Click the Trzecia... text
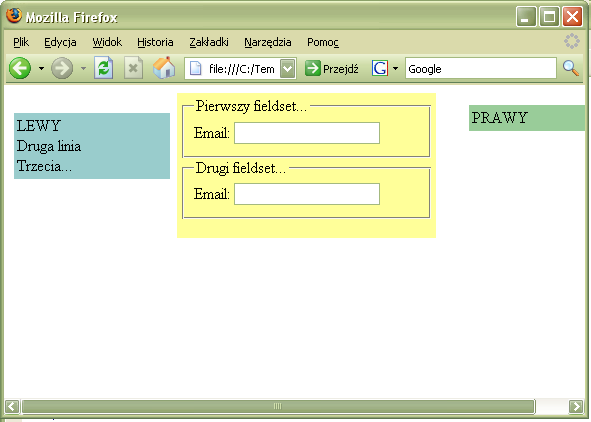The width and height of the screenshot is (591, 422). click(44, 166)
